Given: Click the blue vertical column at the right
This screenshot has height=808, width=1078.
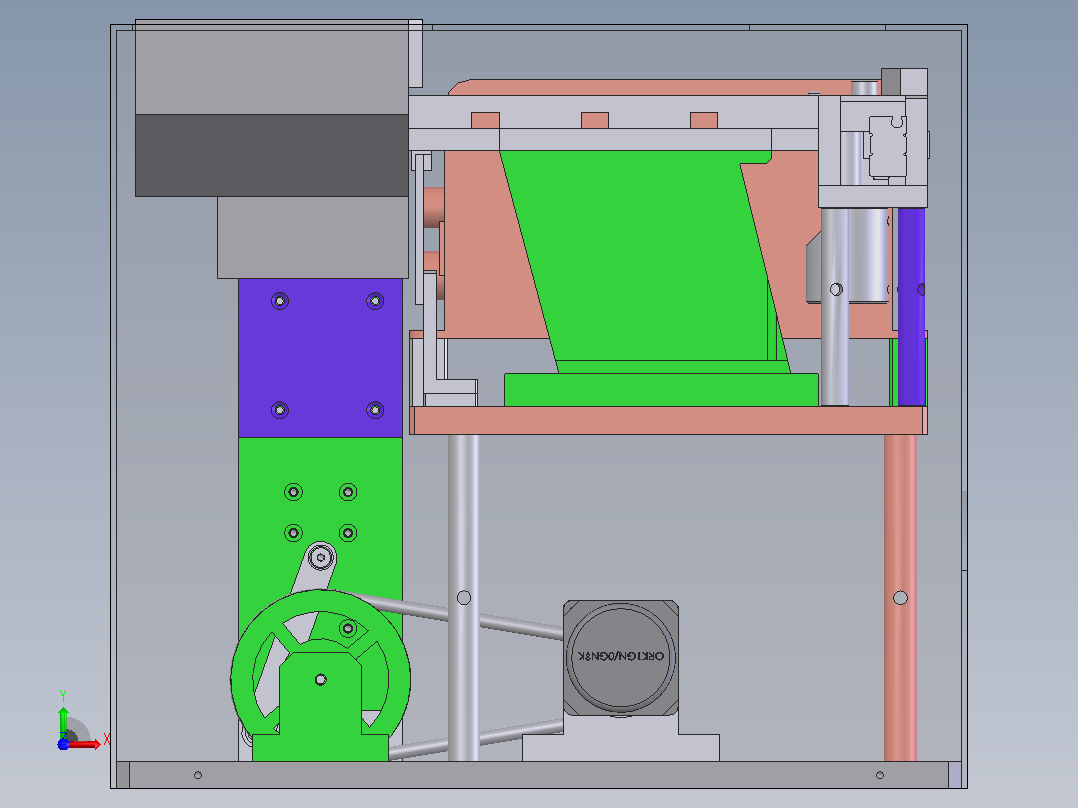Looking at the screenshot, I should [x=912, y=307].
